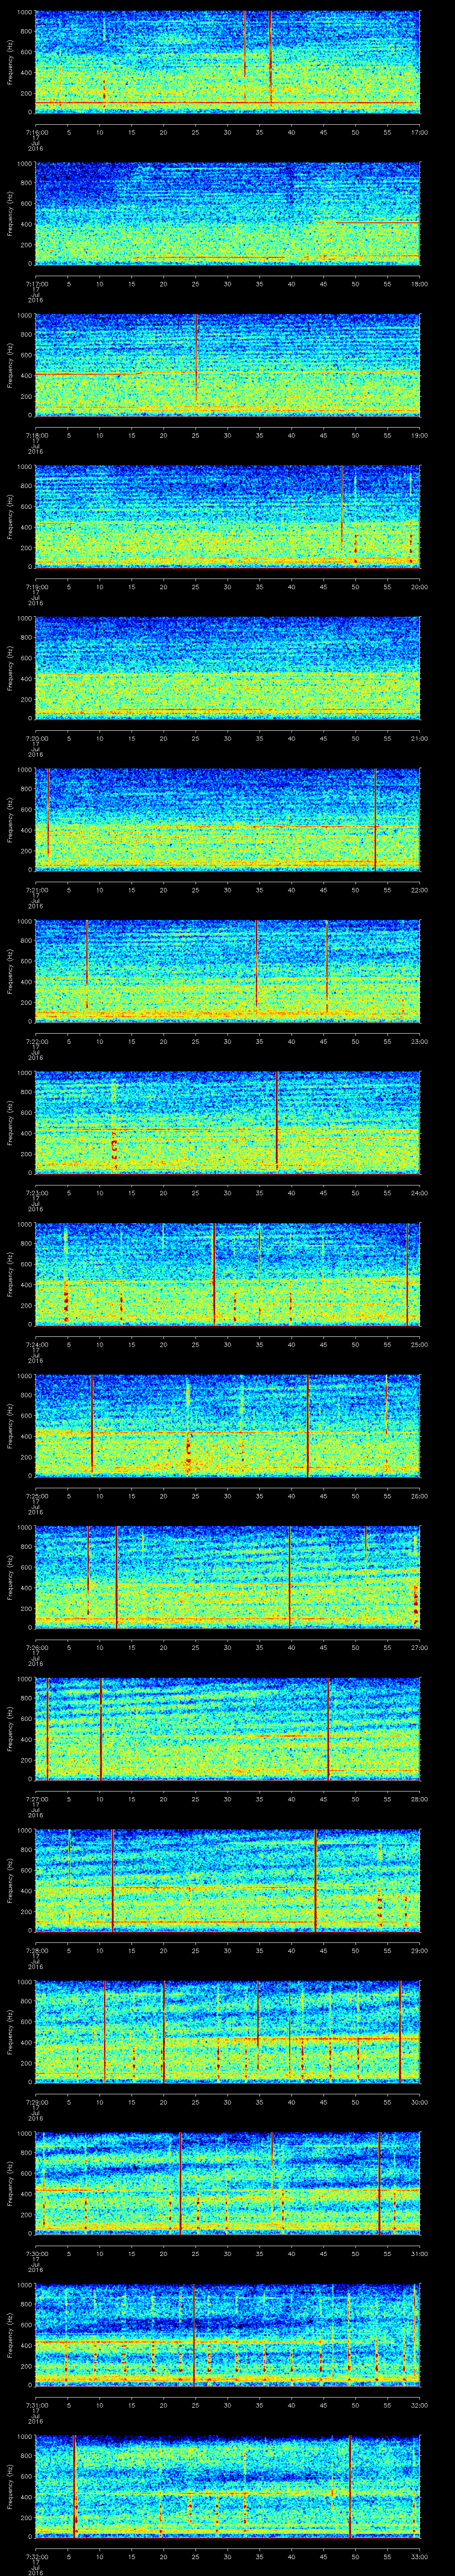
Task: Select the red vertical transient near 45s in the 7:27:00 panel
Action: 328,1729
